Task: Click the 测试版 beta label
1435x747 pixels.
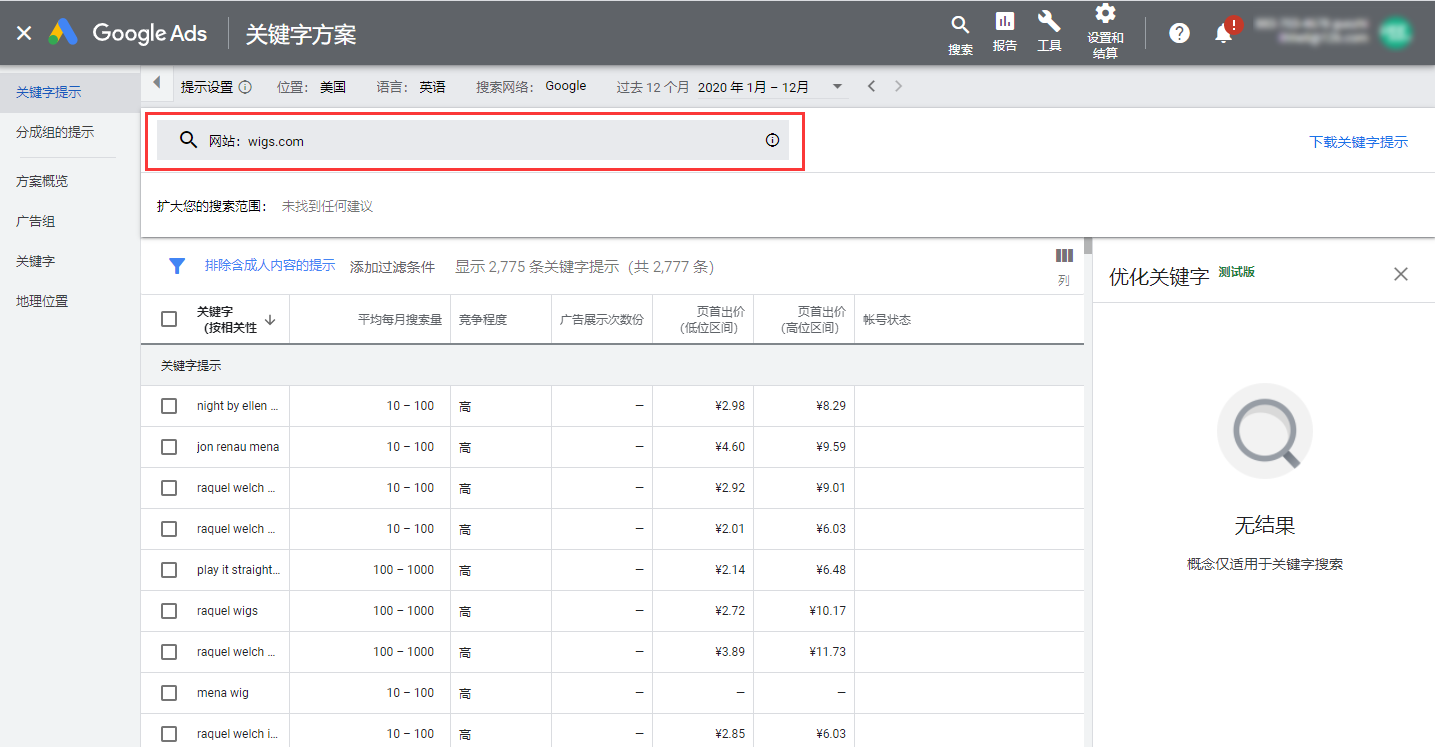Action: (1236, 272)
